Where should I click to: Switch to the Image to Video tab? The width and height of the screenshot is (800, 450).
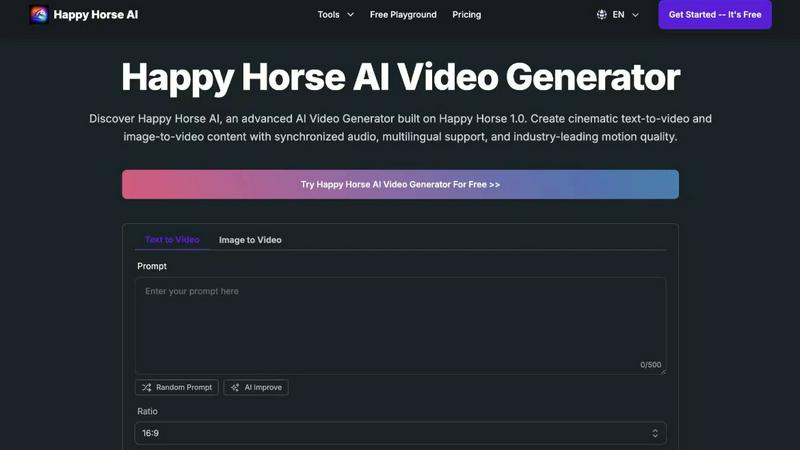point(250,240)
